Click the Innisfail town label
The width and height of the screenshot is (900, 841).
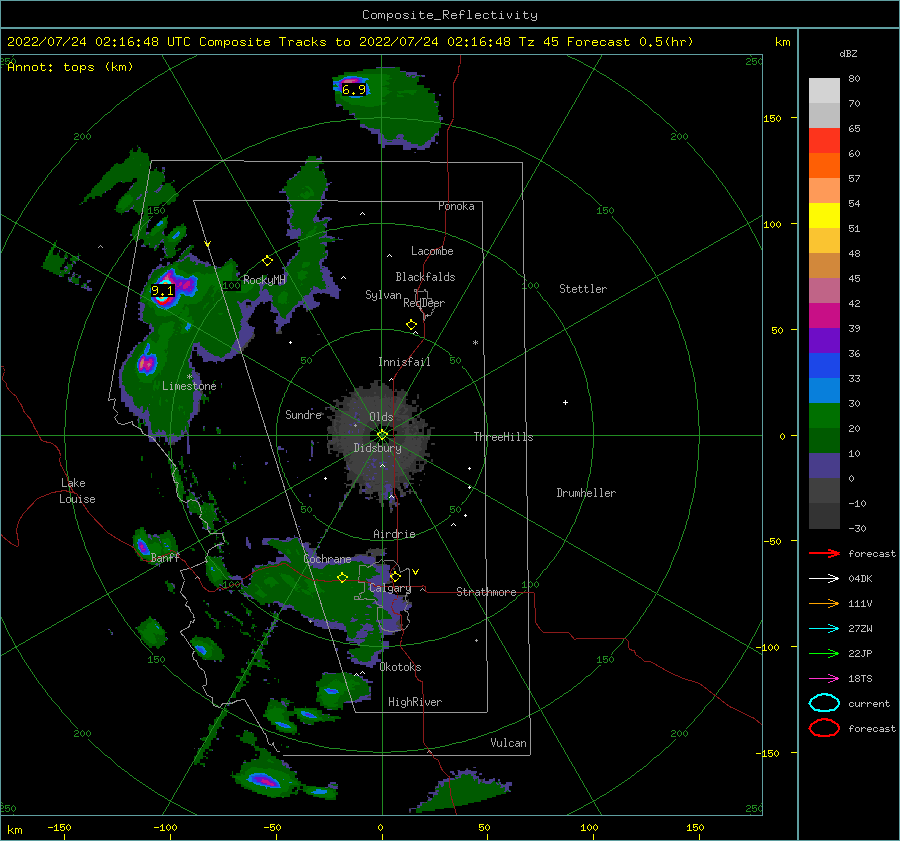point(404,362)
